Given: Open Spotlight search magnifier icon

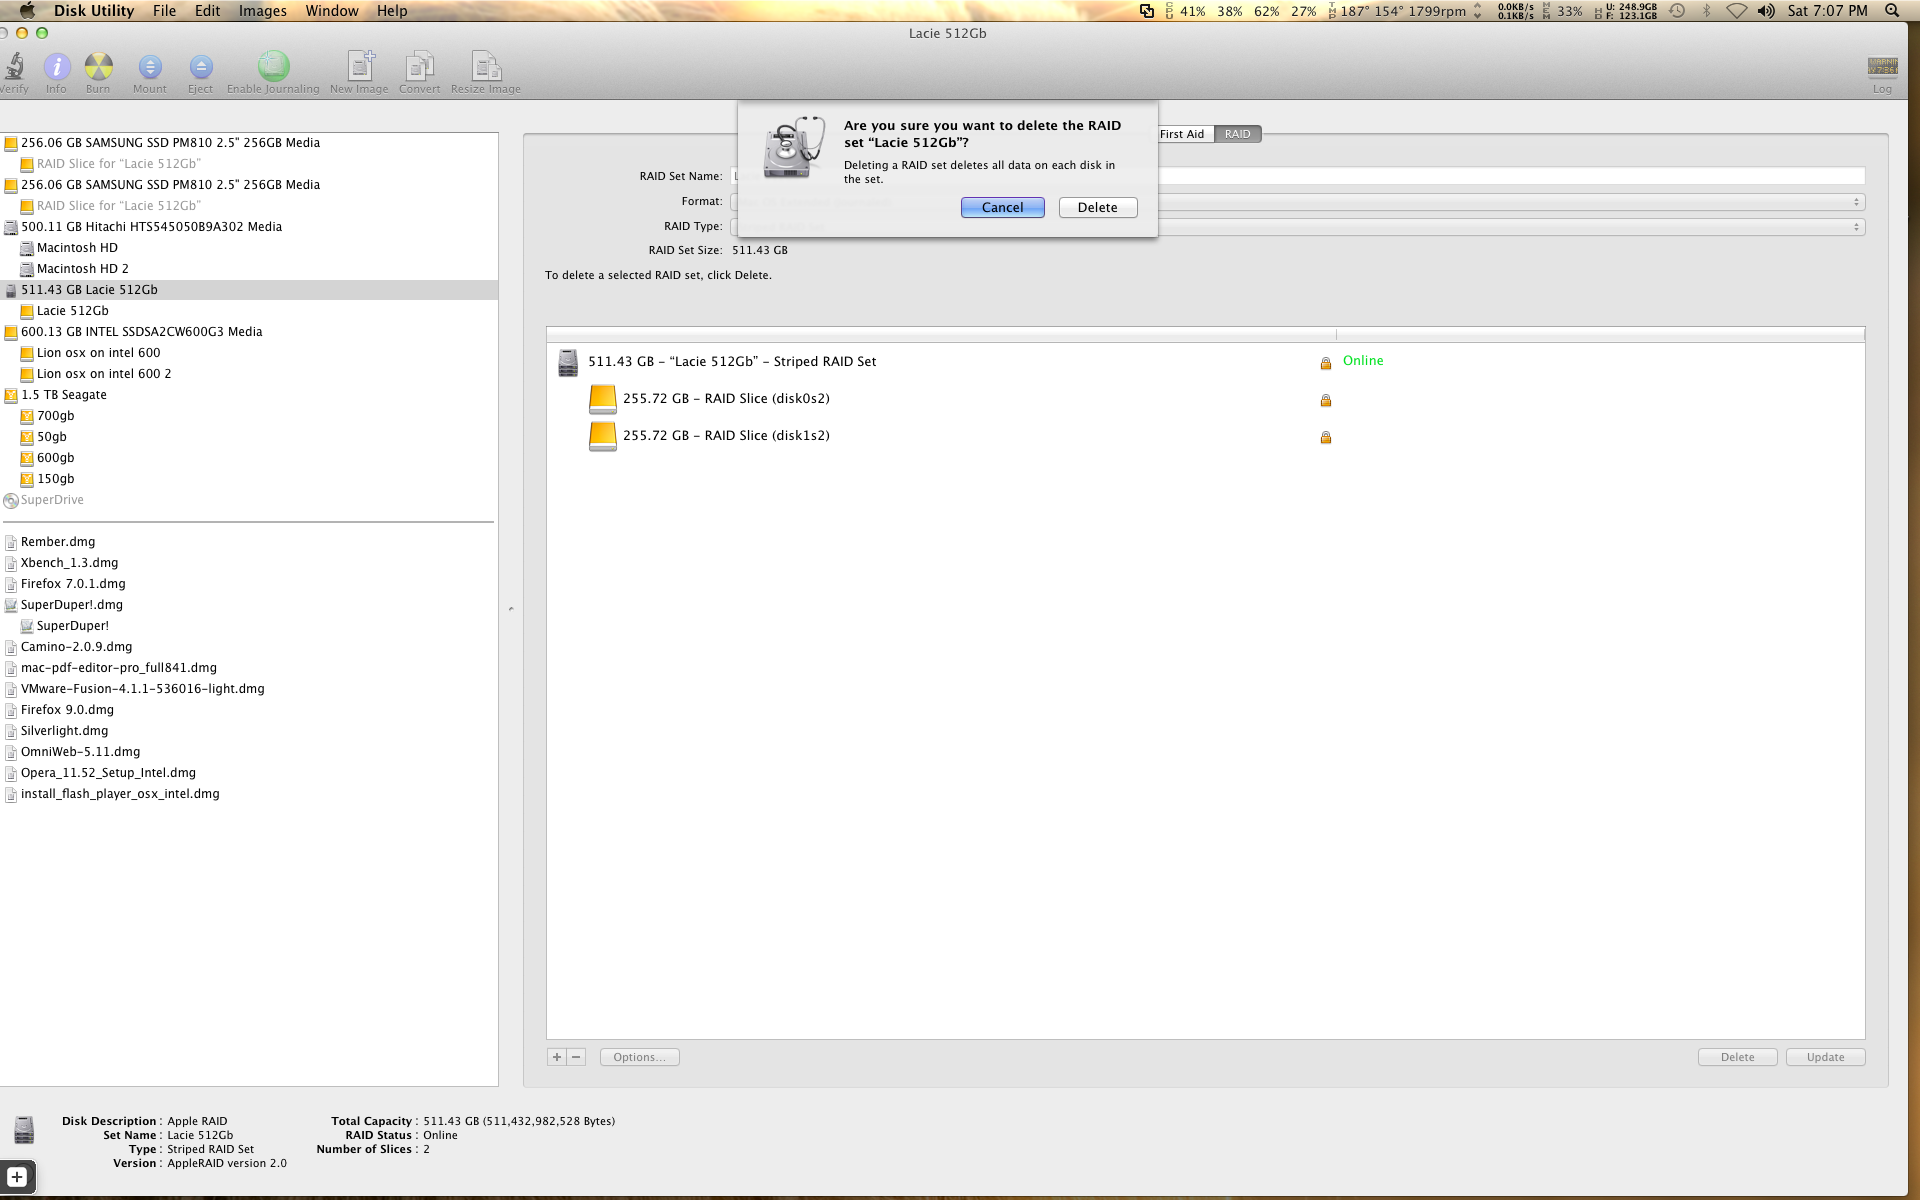Looking at the screenshot, I should coord(1892,11).
